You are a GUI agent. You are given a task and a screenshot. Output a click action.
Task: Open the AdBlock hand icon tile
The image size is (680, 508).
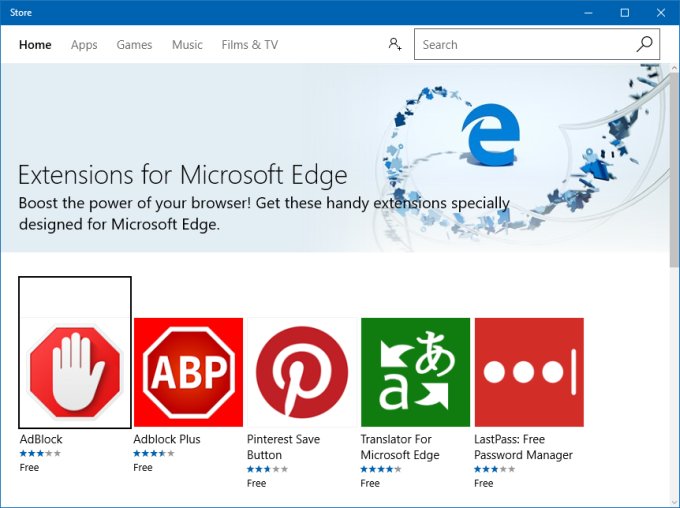tap(75, 373)
